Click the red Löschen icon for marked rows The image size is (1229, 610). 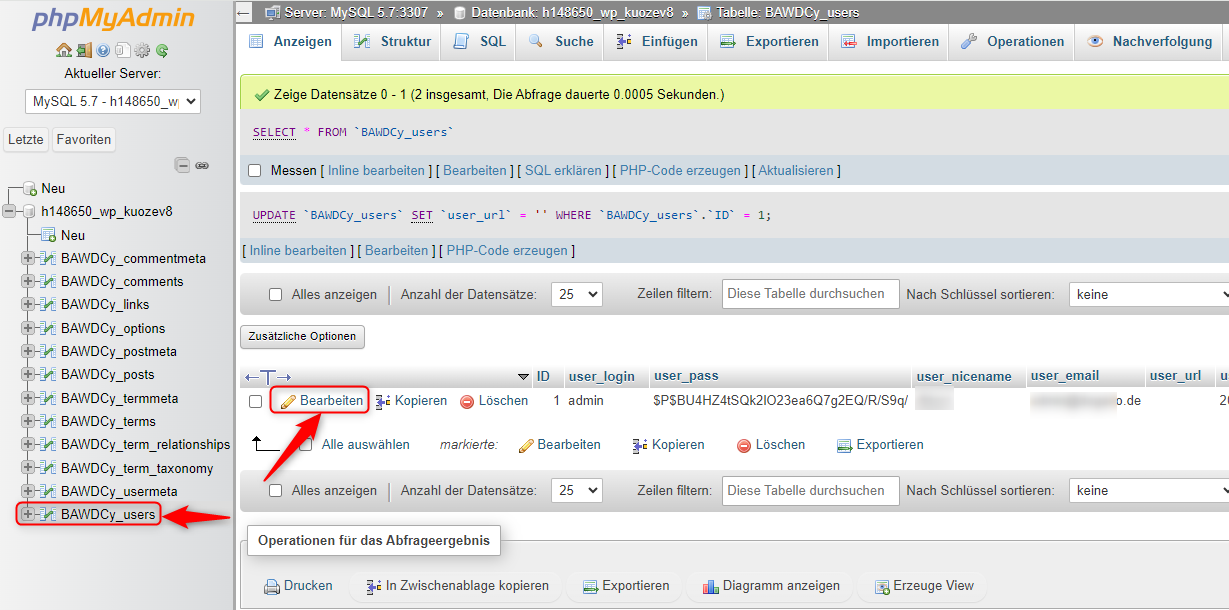coord(743,446)
